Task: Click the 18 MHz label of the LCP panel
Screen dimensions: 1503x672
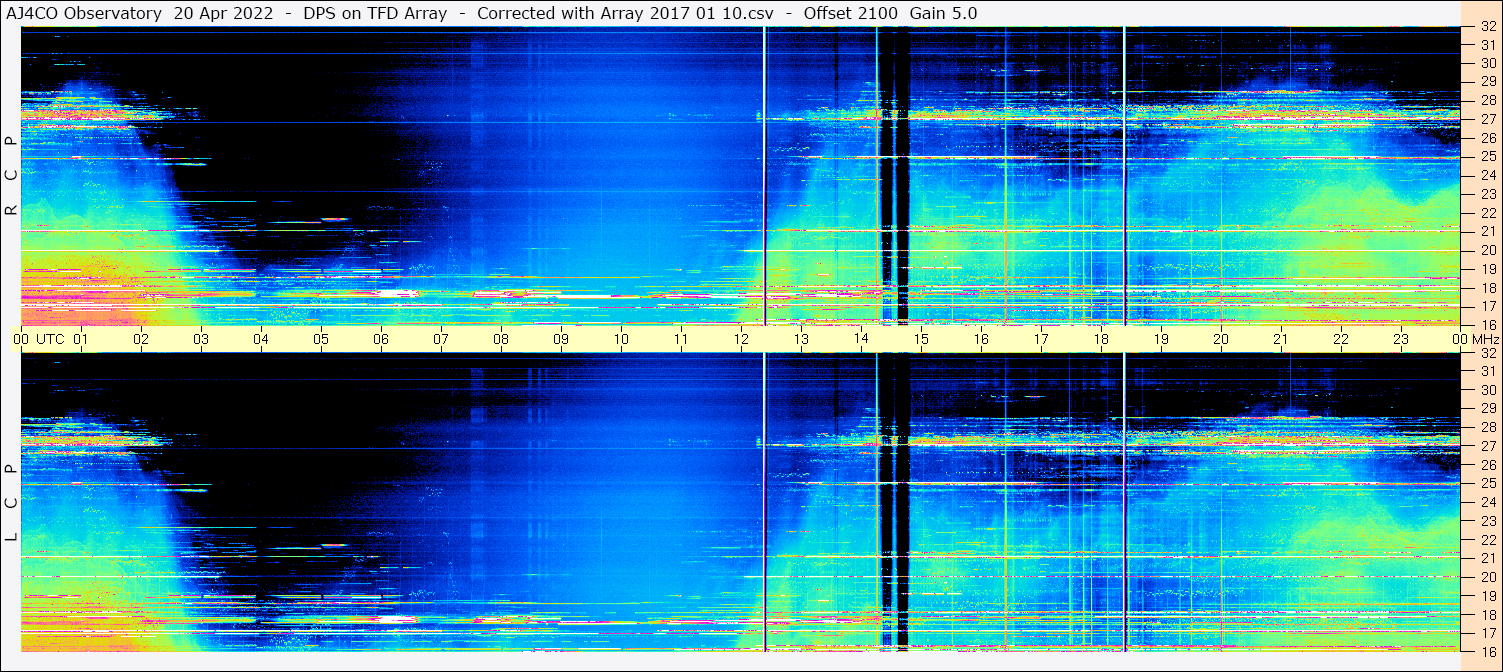Action: 1488,615
